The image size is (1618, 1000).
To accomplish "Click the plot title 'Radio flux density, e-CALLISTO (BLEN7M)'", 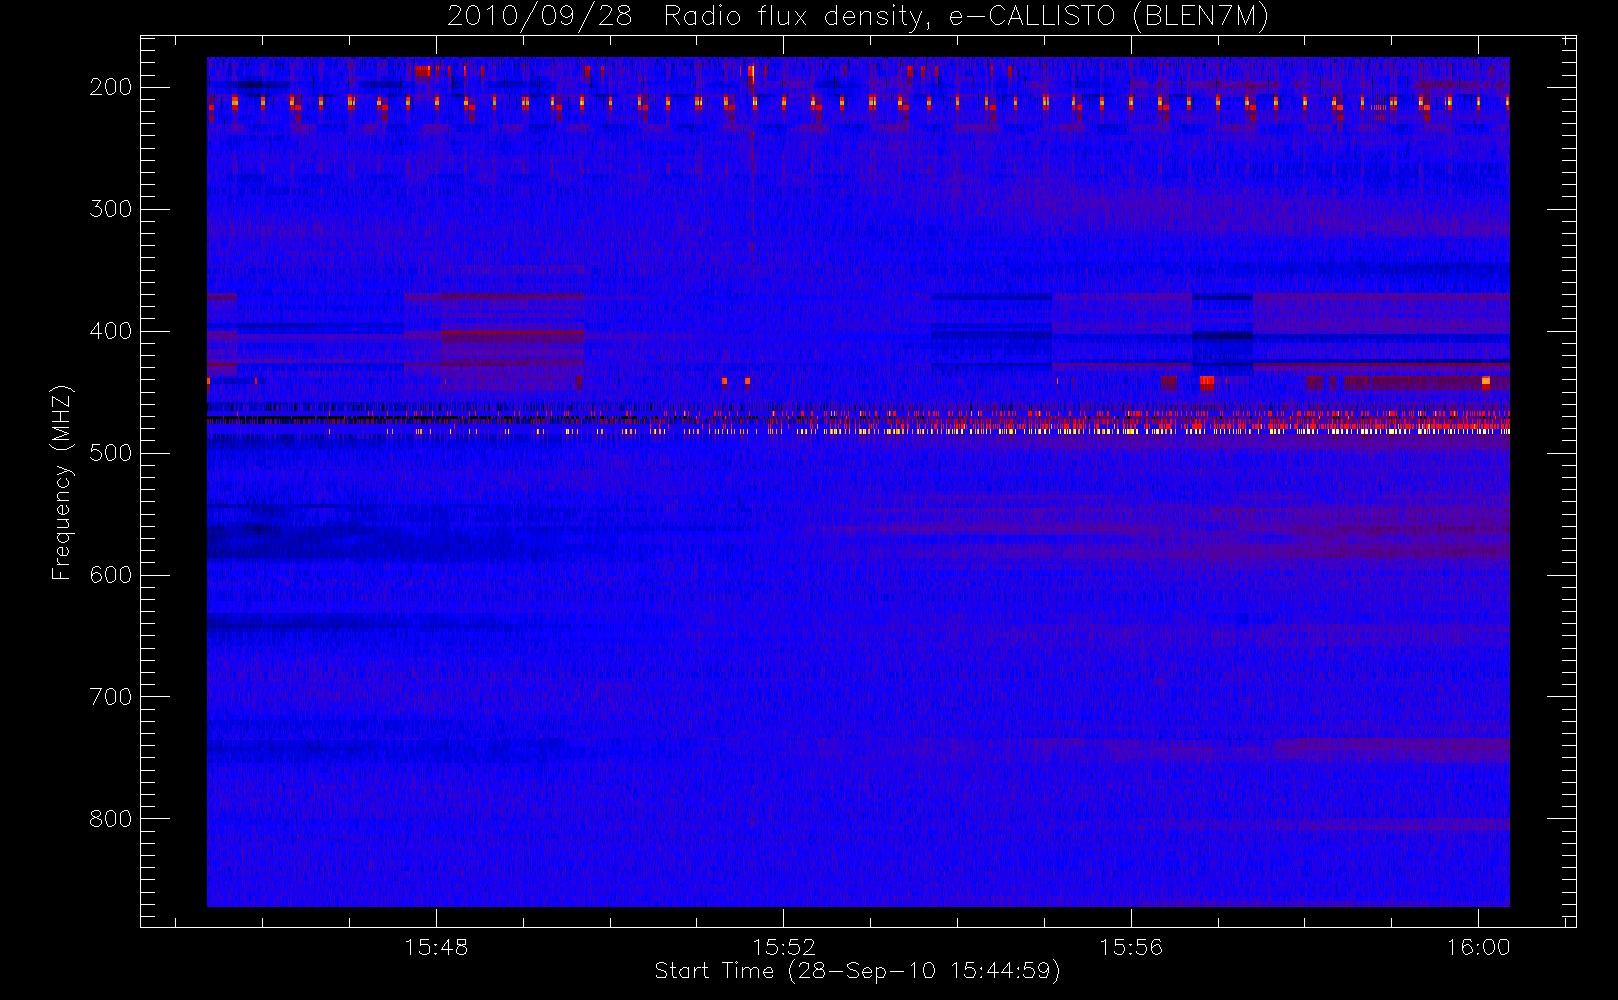I will [x=966, y=17].
